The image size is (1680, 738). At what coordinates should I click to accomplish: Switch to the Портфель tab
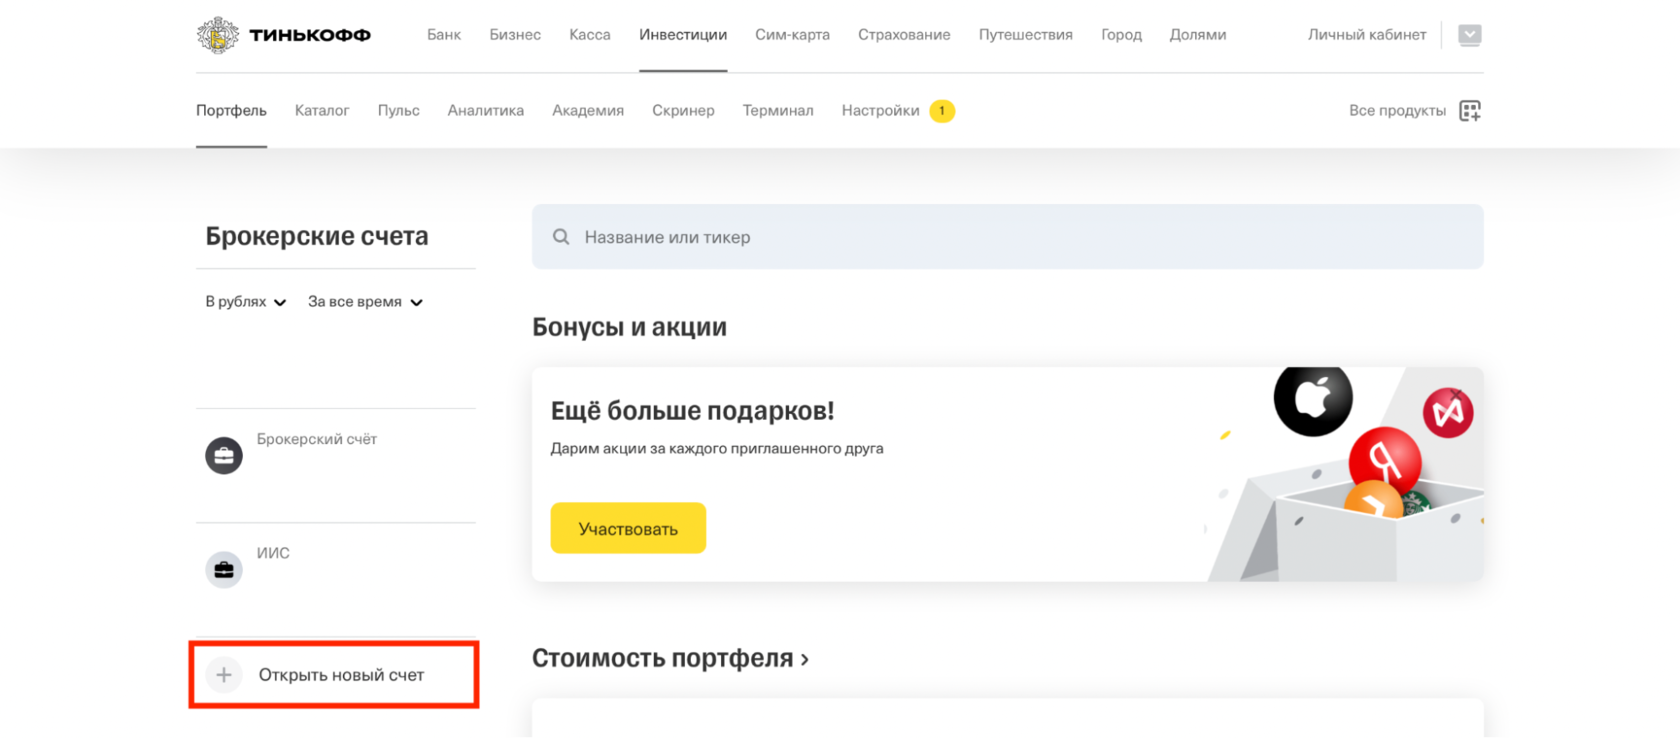[231, 111]
